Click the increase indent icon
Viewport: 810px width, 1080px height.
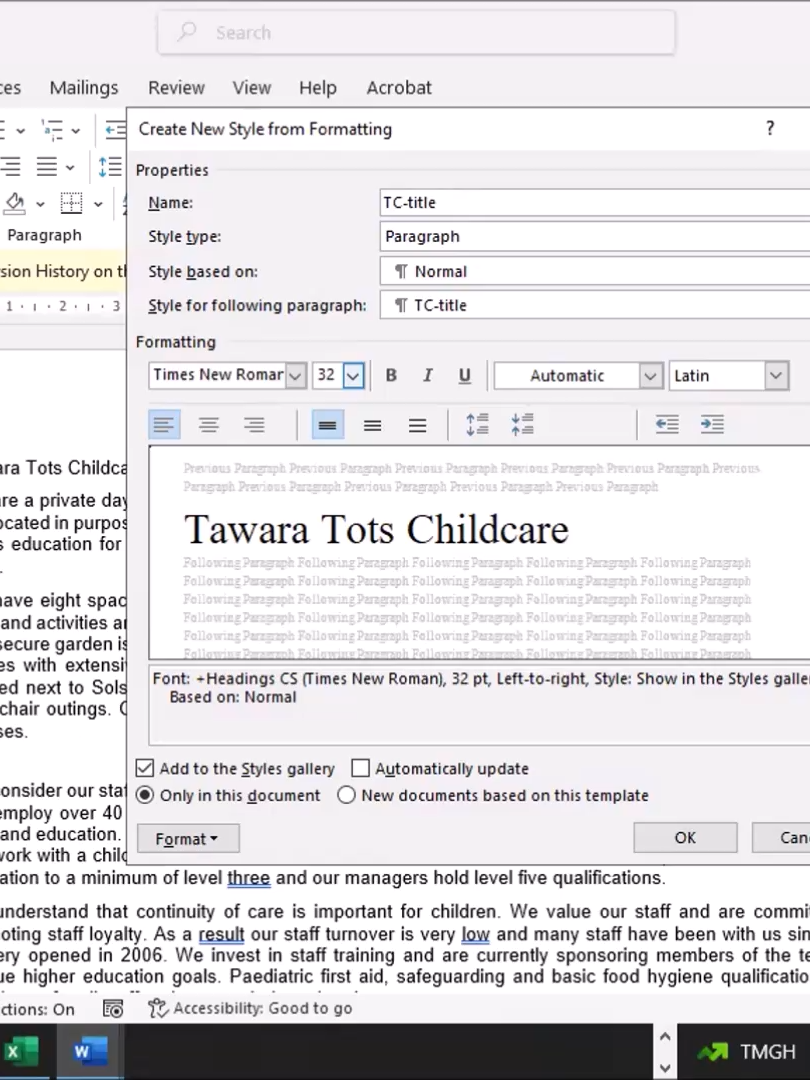point(712,424)
